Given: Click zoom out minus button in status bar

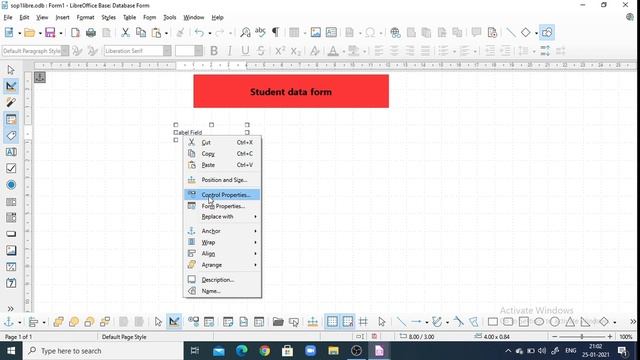Looking at the screenshot, I should 555,337.
